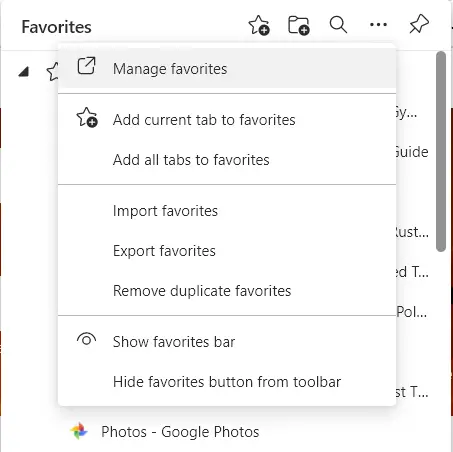Screen dimensions: 453x452
Task: Click the Google Photos pinwheel icon
Action: tap(79, 431)
